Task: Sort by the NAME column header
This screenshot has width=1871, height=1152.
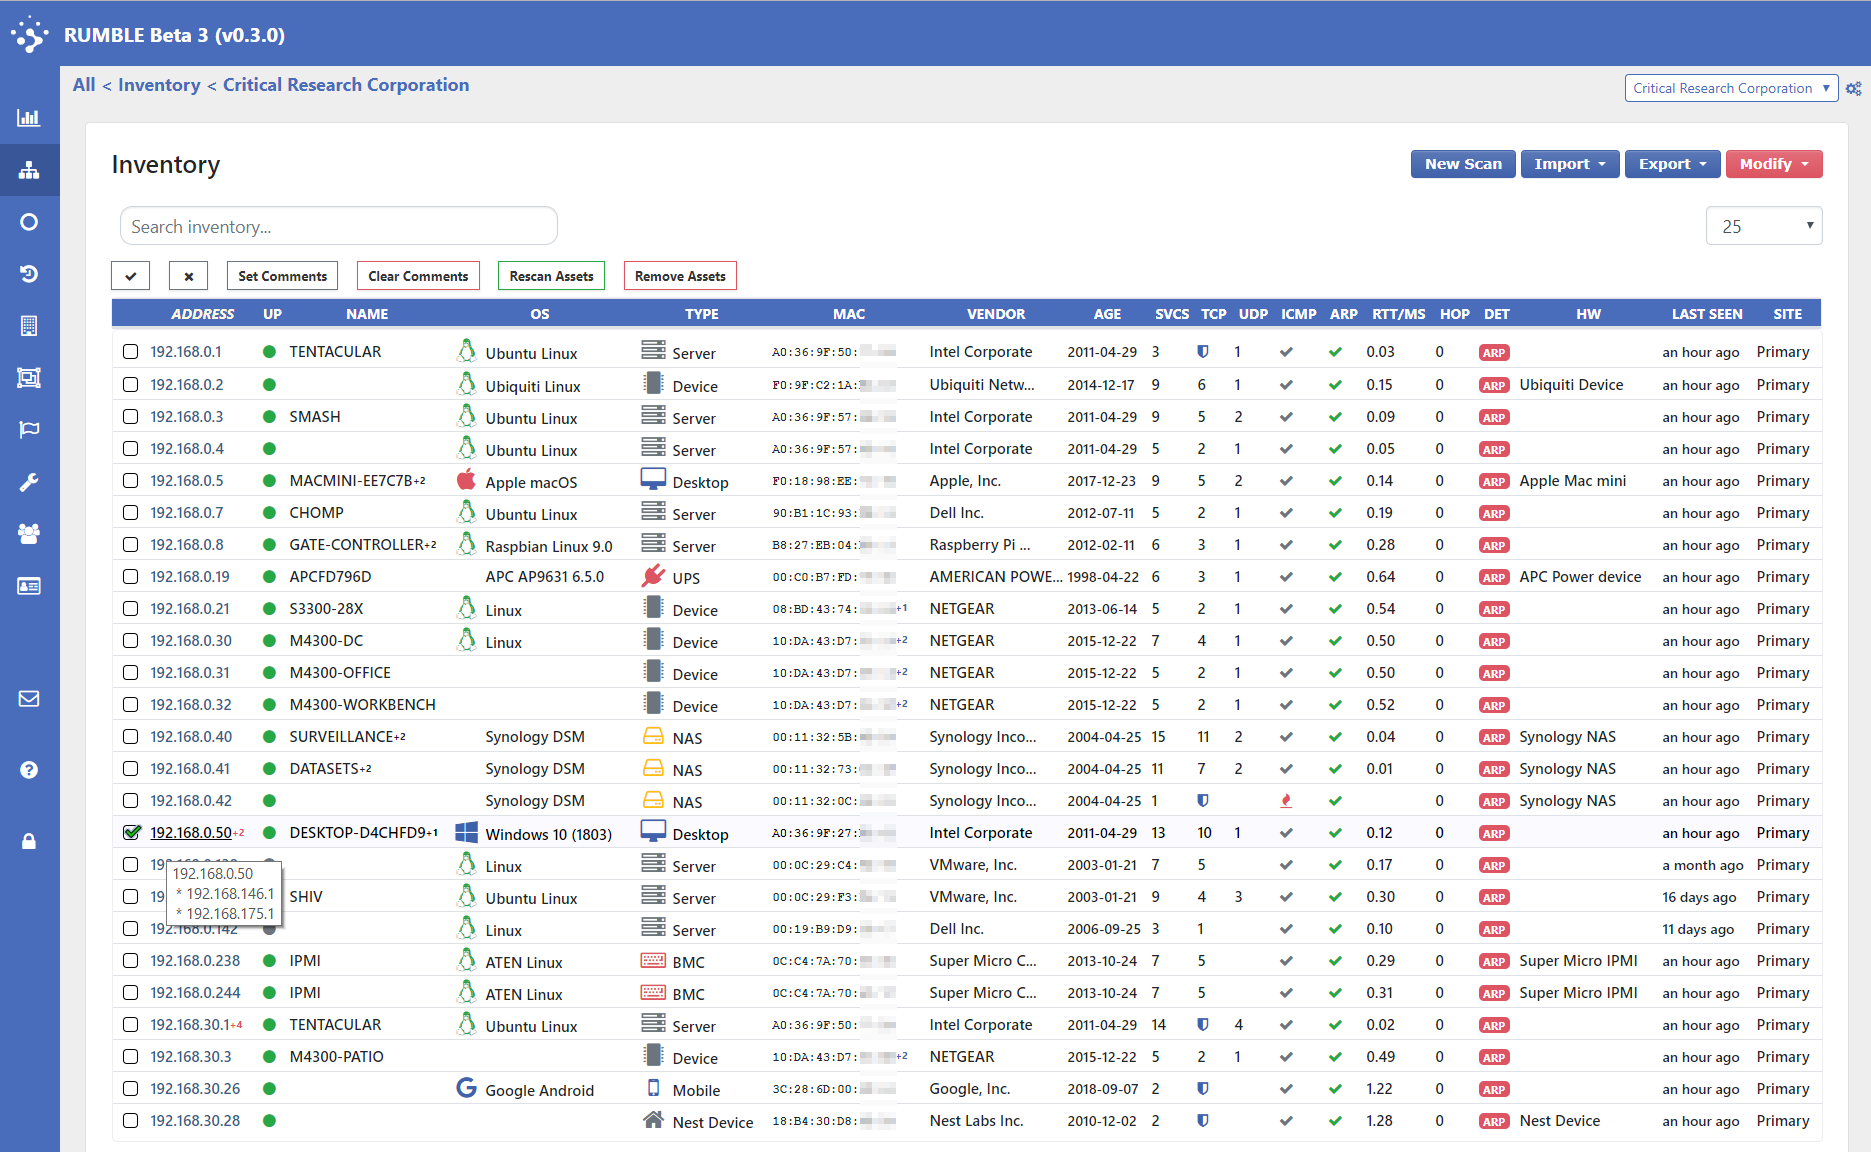Action: (367, 314)
